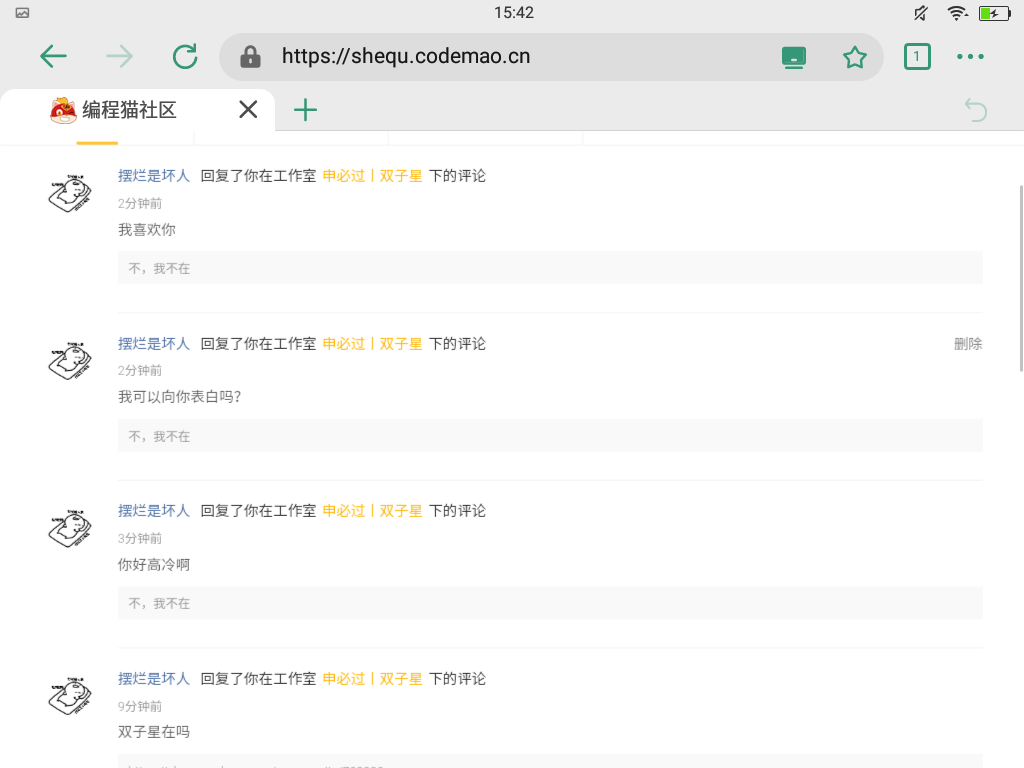Open studio link 申必过丨双子星 above 你好高冷啊
The width and height of the screenshot is (1024, 768).
click(372, 511)
